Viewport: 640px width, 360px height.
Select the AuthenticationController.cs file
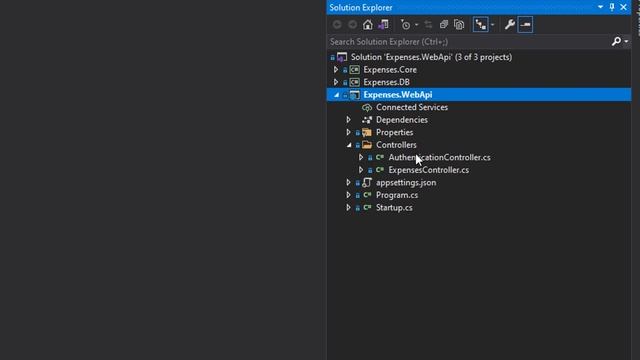point(439,158)
